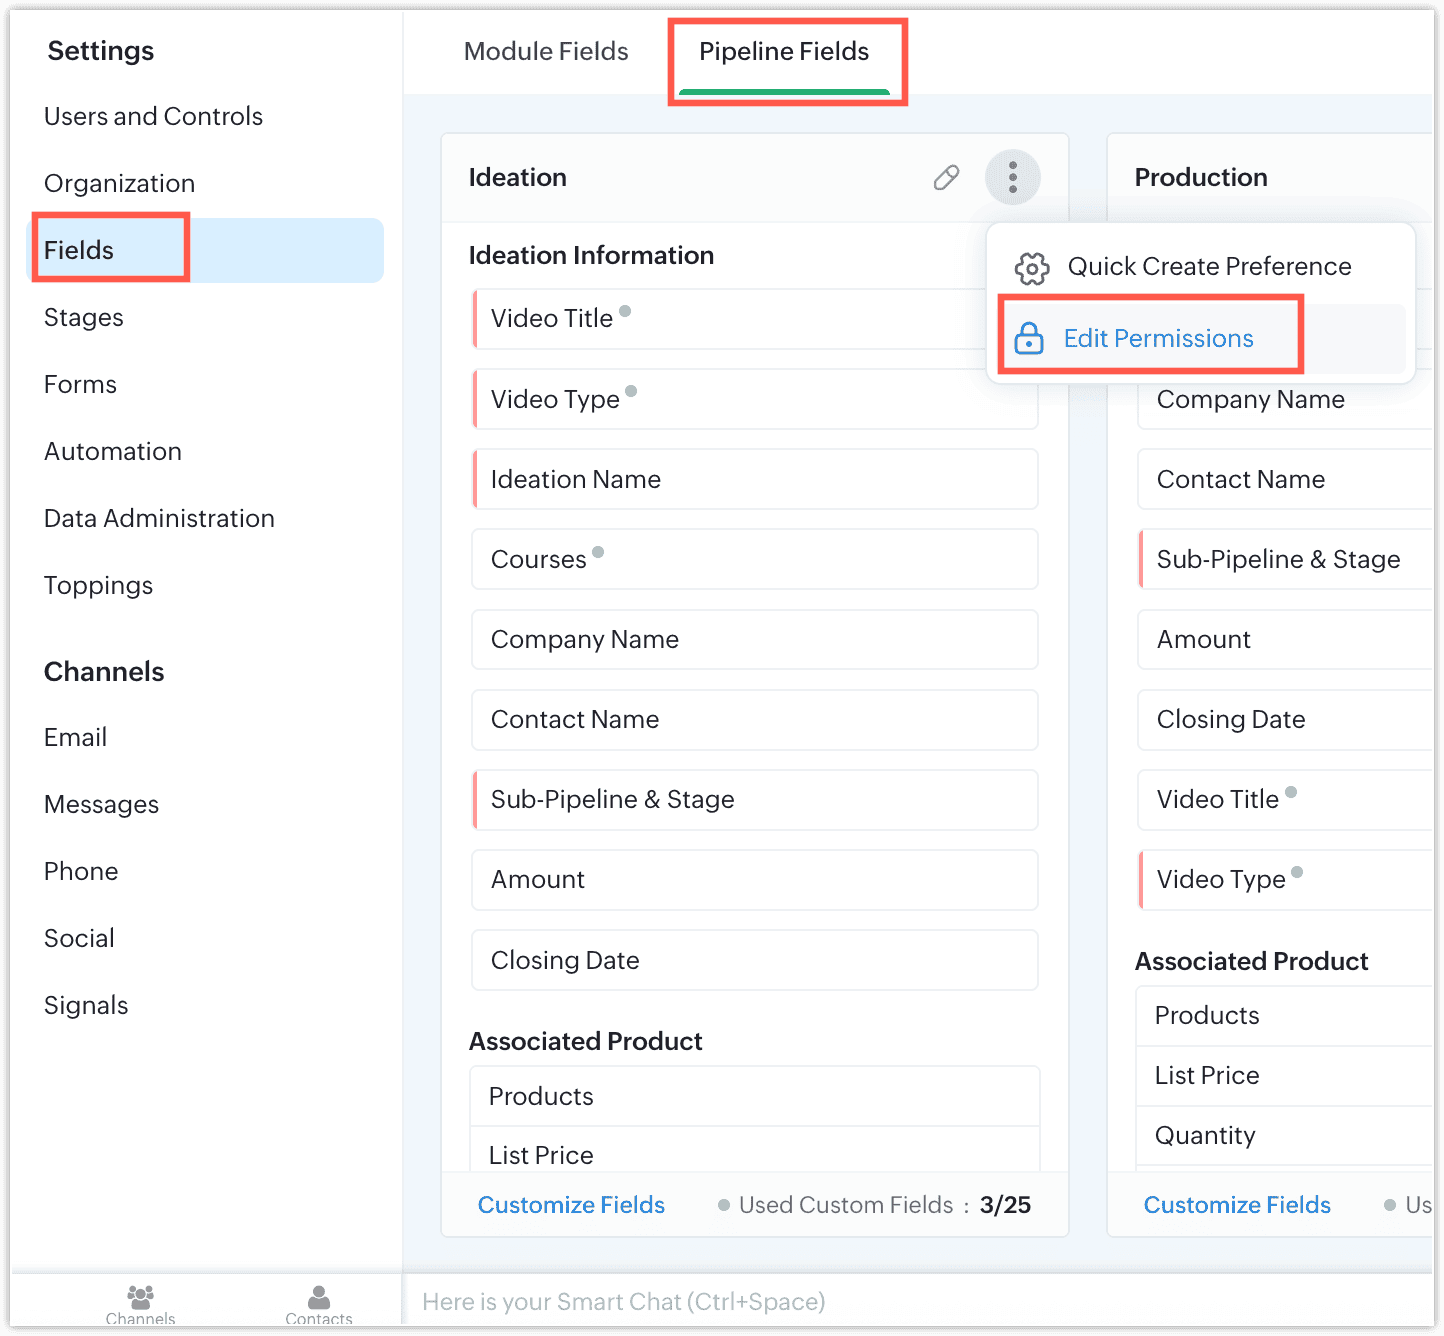This screenshot has height=1336, width=1444.
Task: Select Quick Create Preference menu option
Action: tap(1209, 267)
